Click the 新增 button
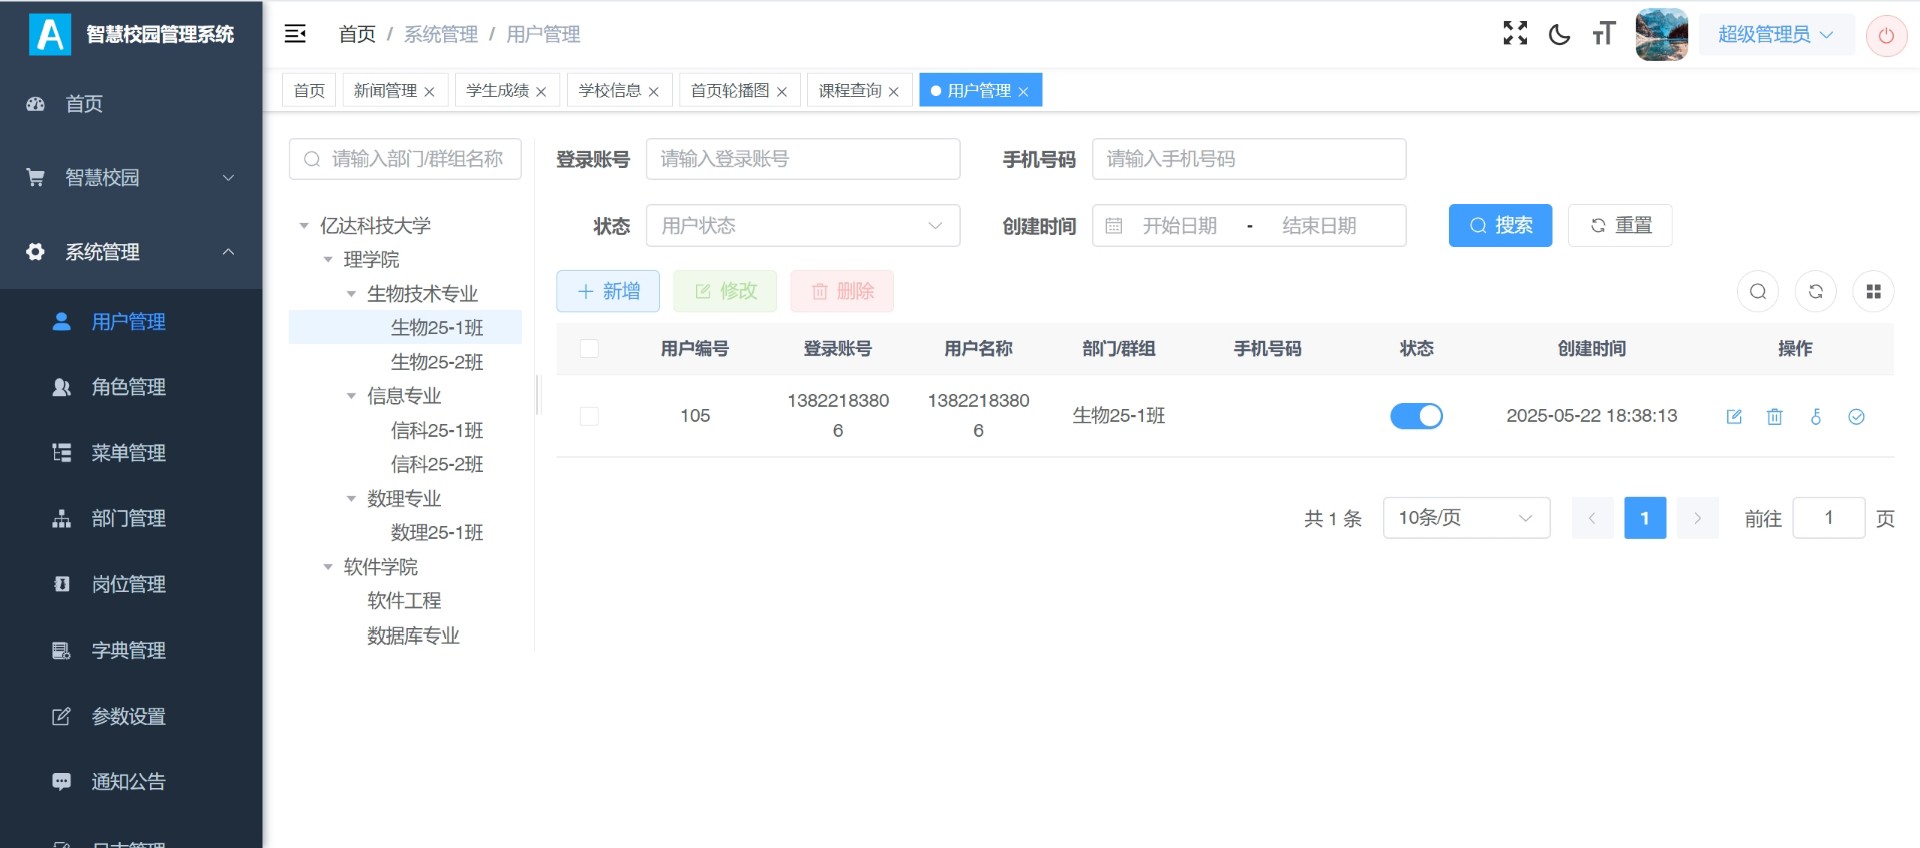This screenshot has width=1920, height=848. (x=608, y=292)
